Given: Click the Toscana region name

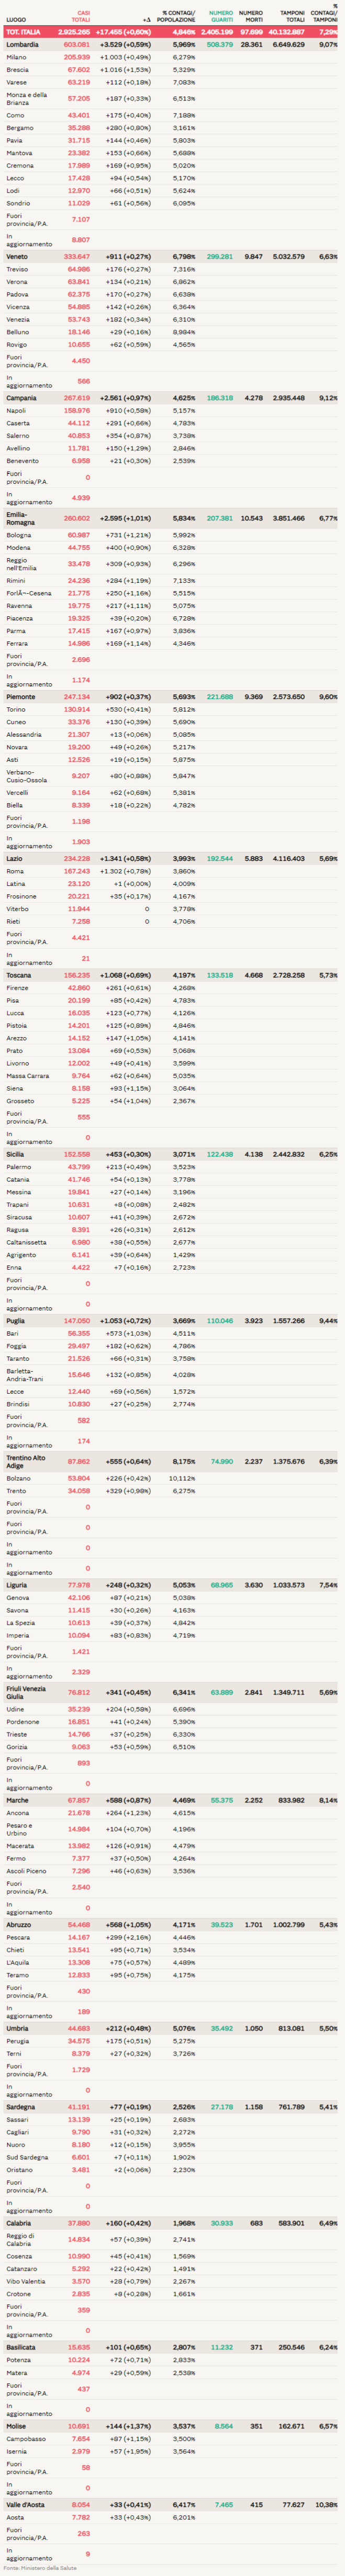Looking at the screenshot, I should [20, 975].
